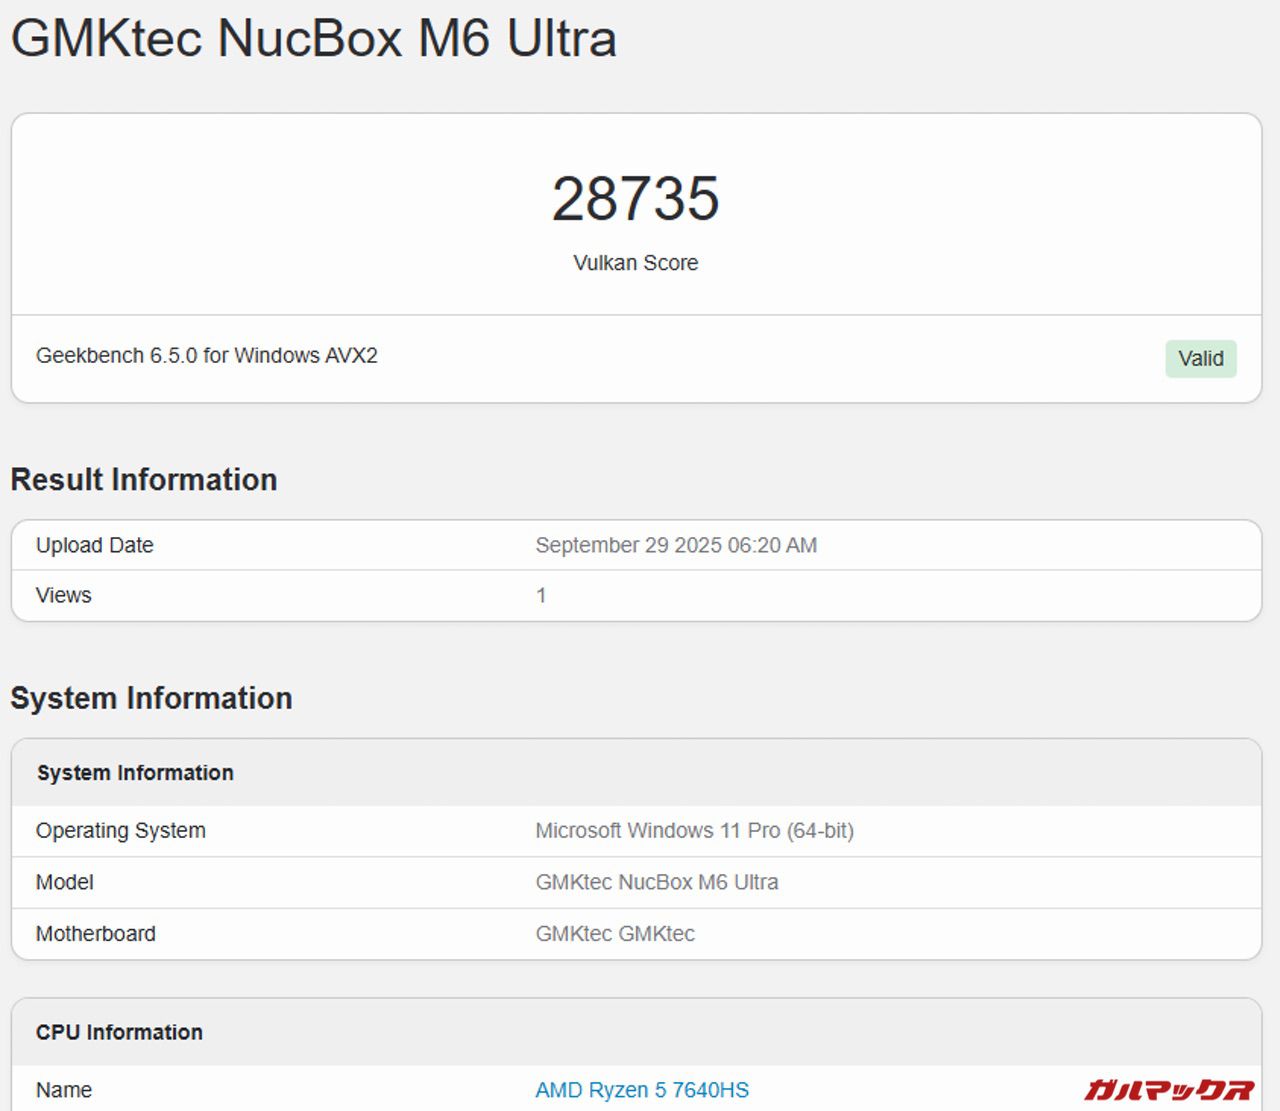This screenshot has width=1280, height=1111.
Task: Click the GMKtec NucBox M6 Ultra model value
Action: 656,882
